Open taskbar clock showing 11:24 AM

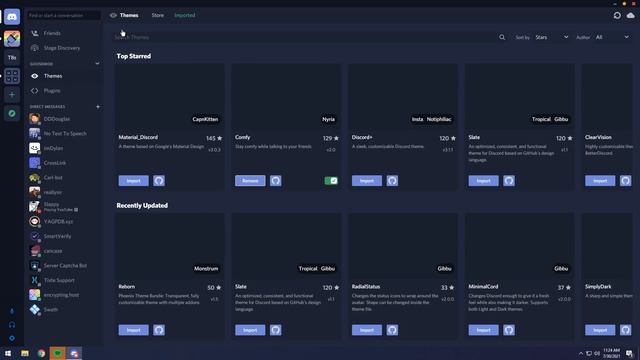coord(611,353)
